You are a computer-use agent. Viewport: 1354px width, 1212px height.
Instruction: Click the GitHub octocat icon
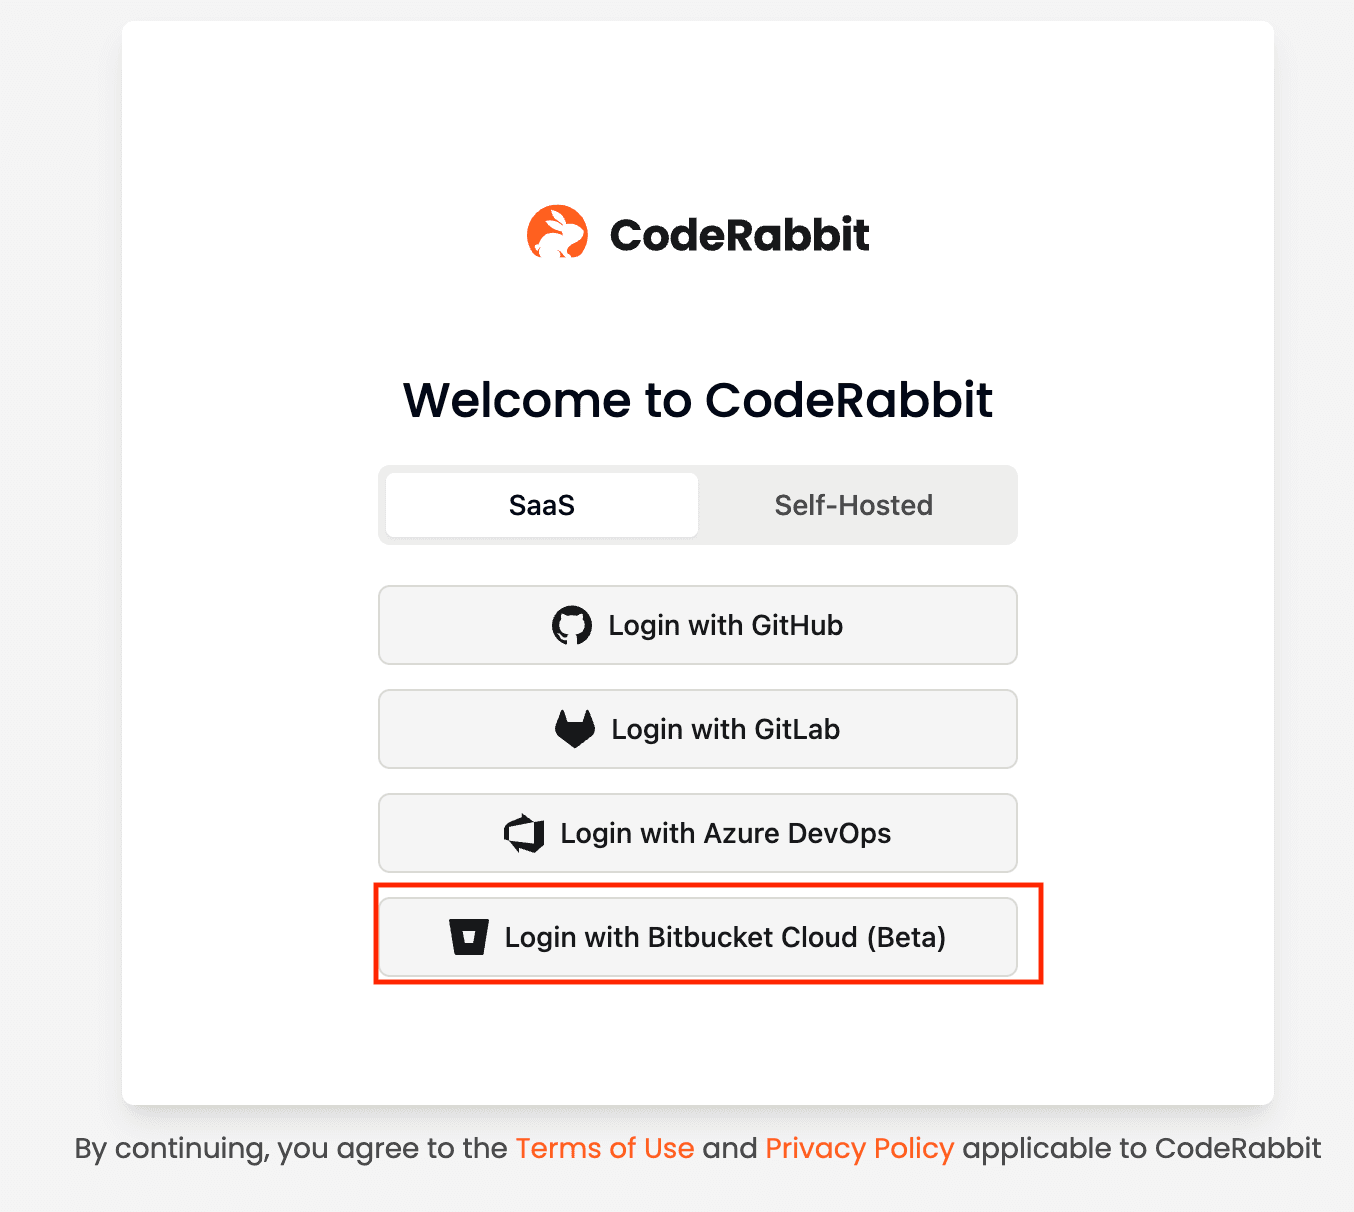(572, 625)
